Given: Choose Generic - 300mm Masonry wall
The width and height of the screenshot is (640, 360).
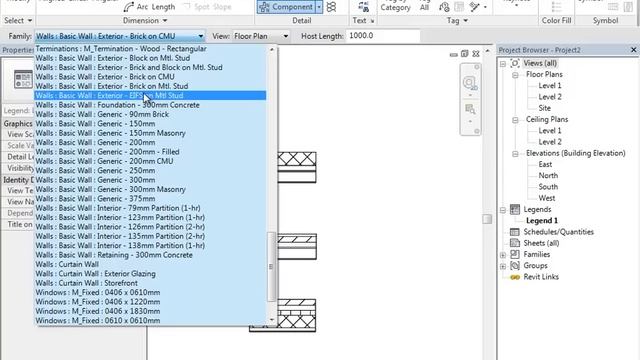Looking at the screenshot, I should 150,189.
